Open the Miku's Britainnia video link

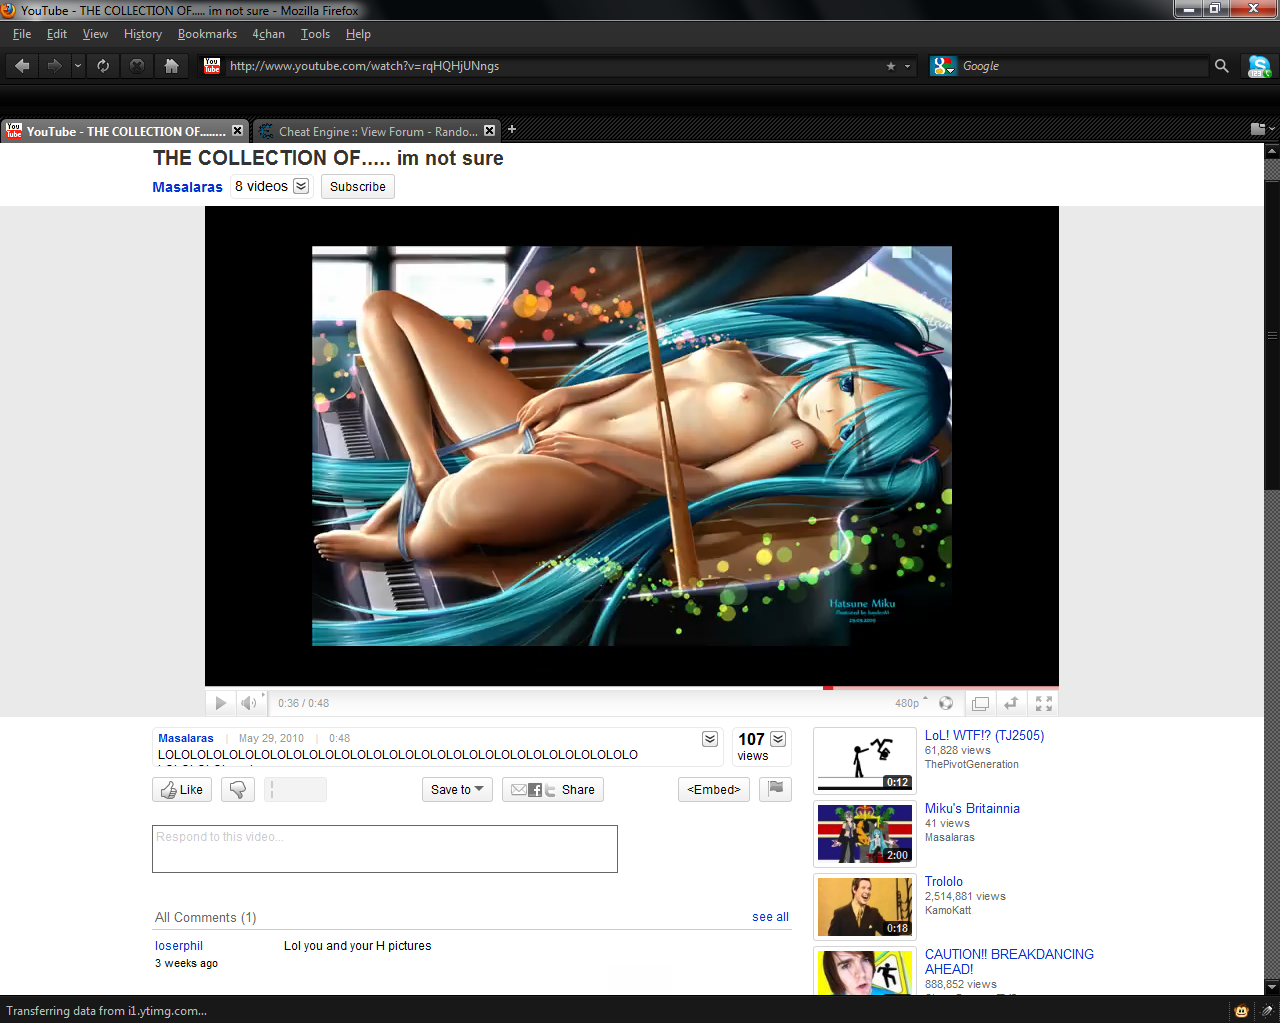click(x=972, y=808)
